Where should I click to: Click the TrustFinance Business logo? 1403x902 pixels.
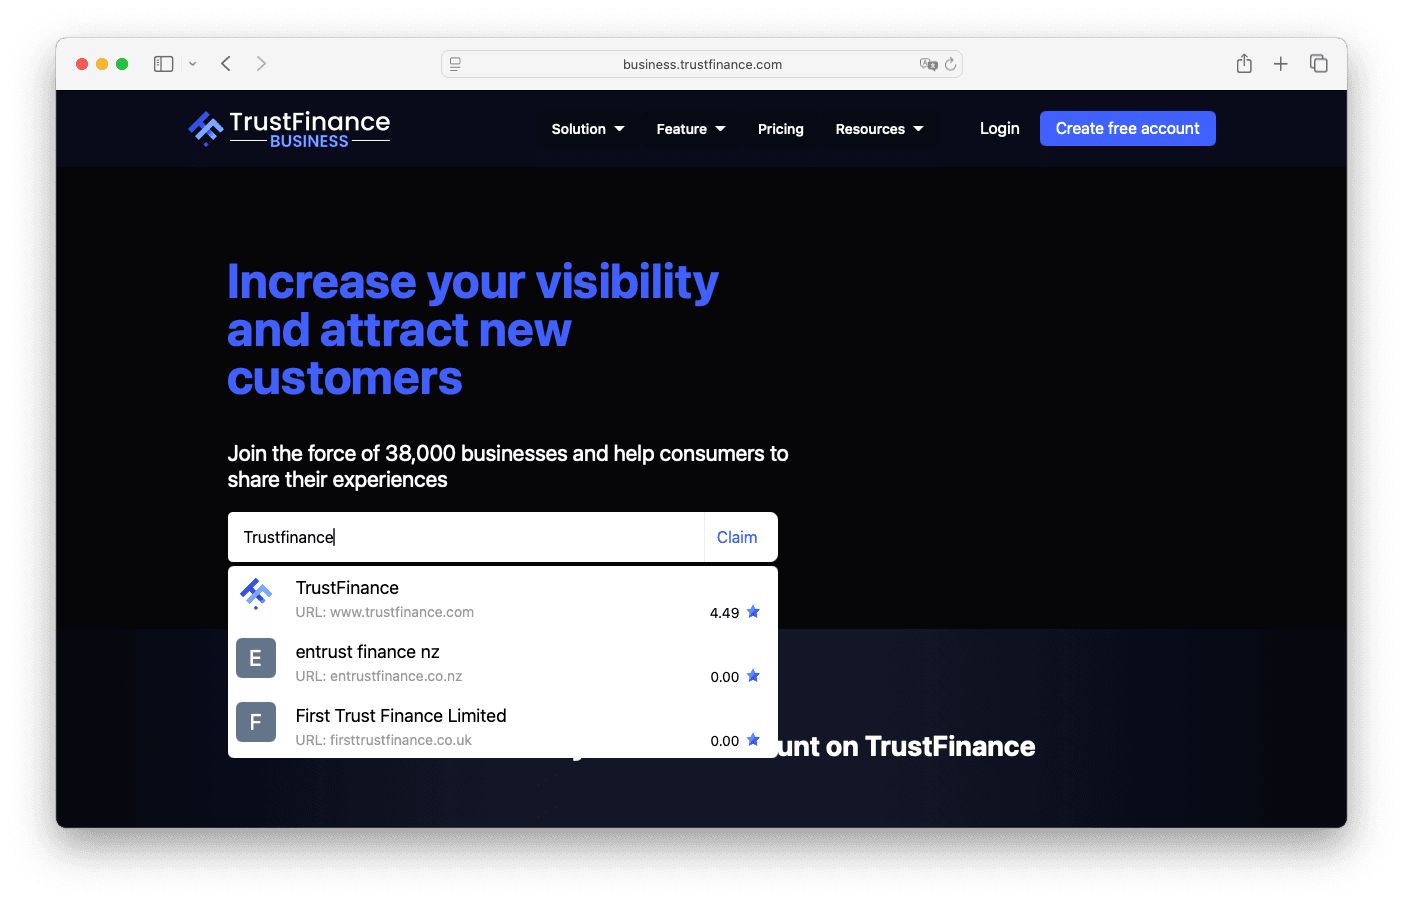click(x=289, y=129)
